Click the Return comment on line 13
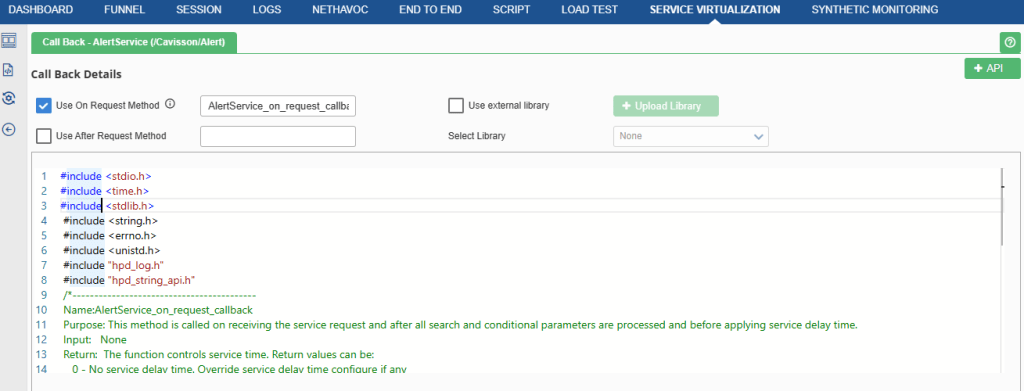 coord(218,355)
